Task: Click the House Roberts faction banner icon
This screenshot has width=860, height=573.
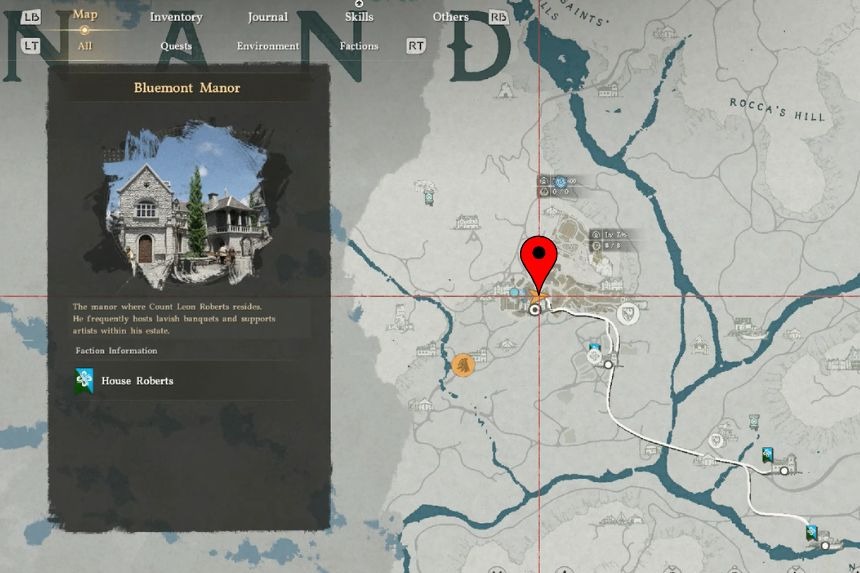Action: 85,381
